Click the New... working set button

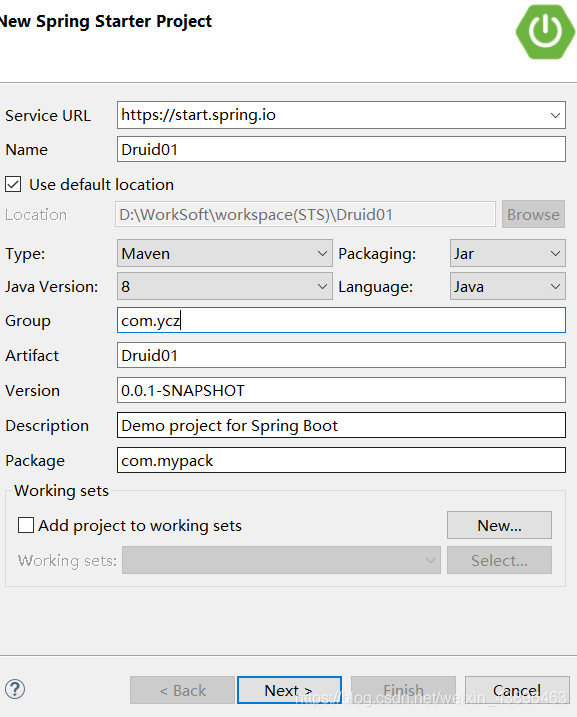point(499,525)
